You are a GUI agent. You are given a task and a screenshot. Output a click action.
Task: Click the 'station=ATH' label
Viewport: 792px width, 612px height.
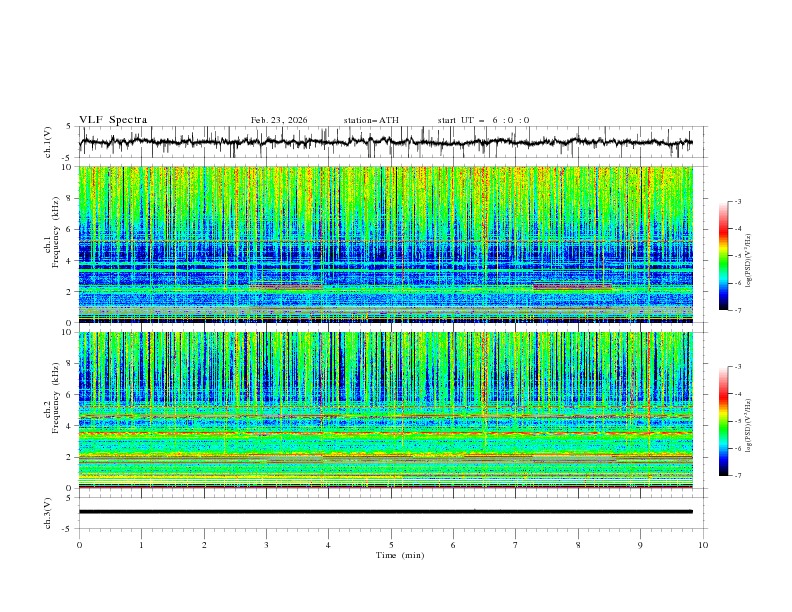371,120
